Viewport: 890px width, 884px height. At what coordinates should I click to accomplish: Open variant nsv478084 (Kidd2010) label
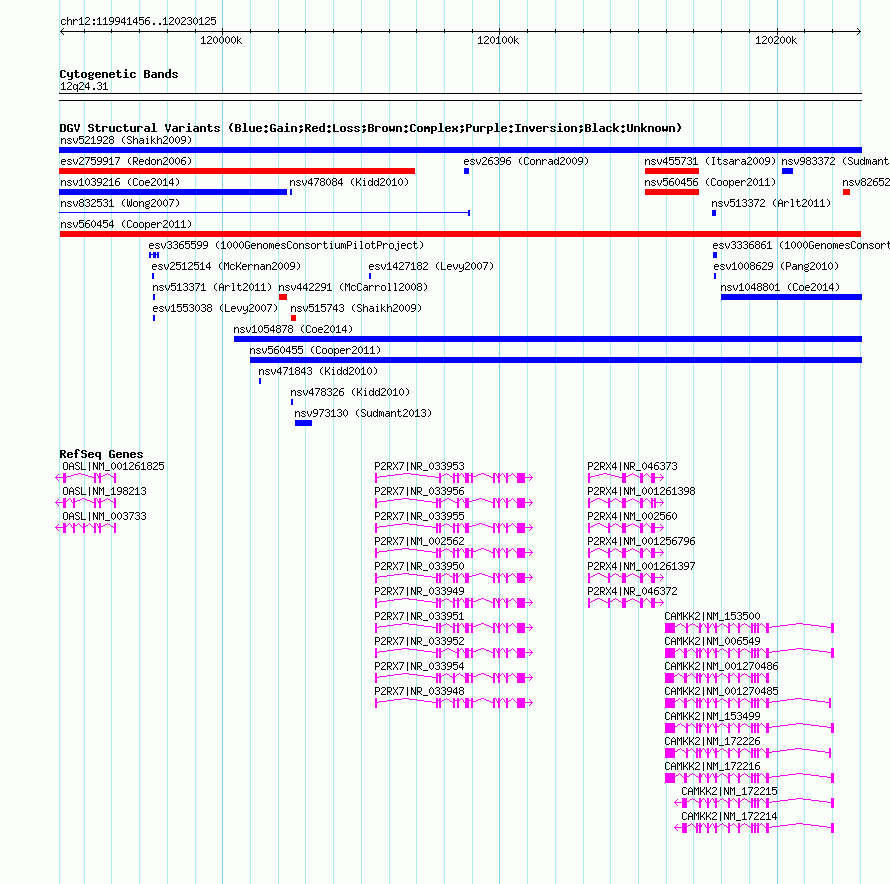[349, 182]
